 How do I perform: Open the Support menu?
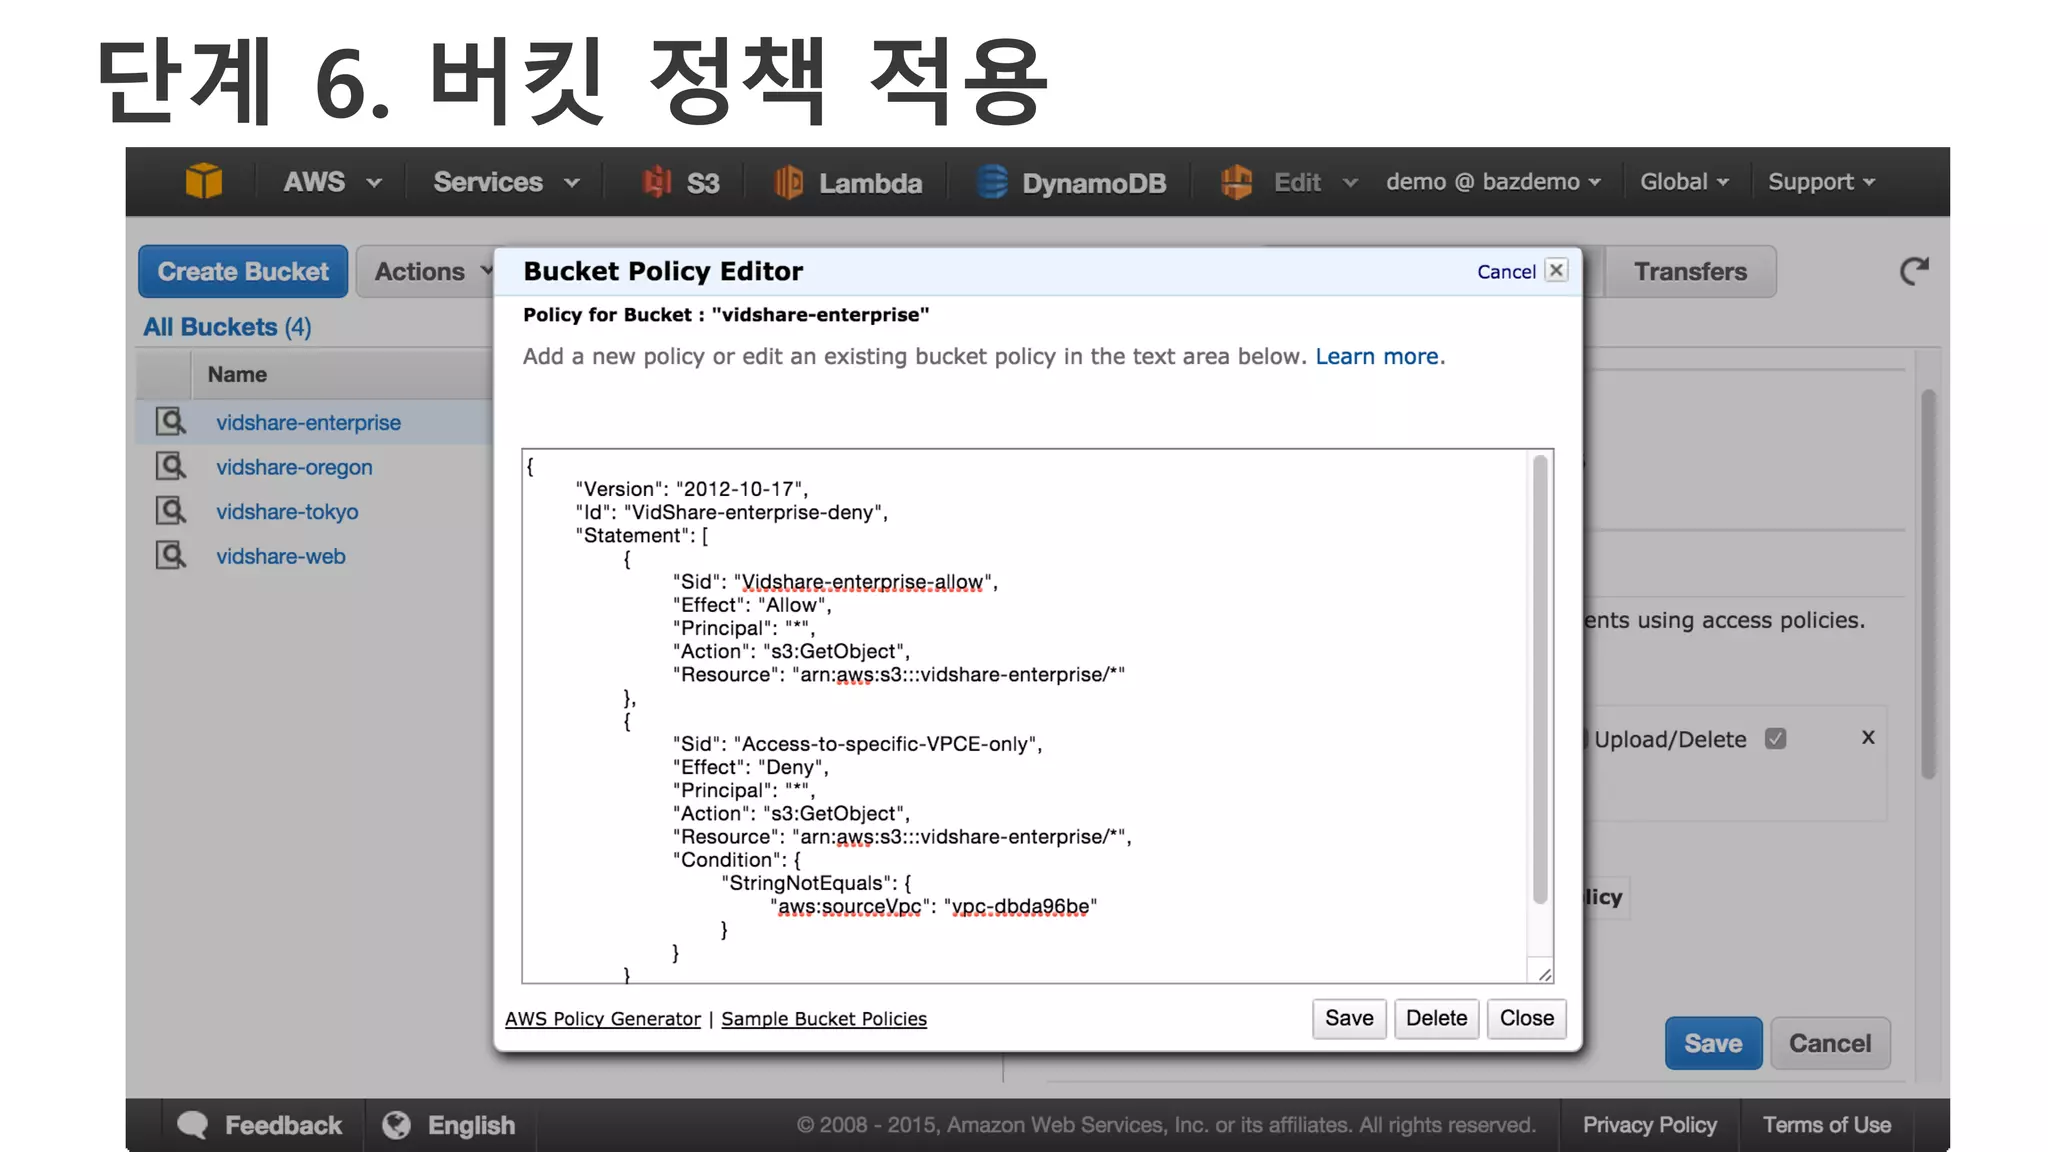pos(1820,182)
